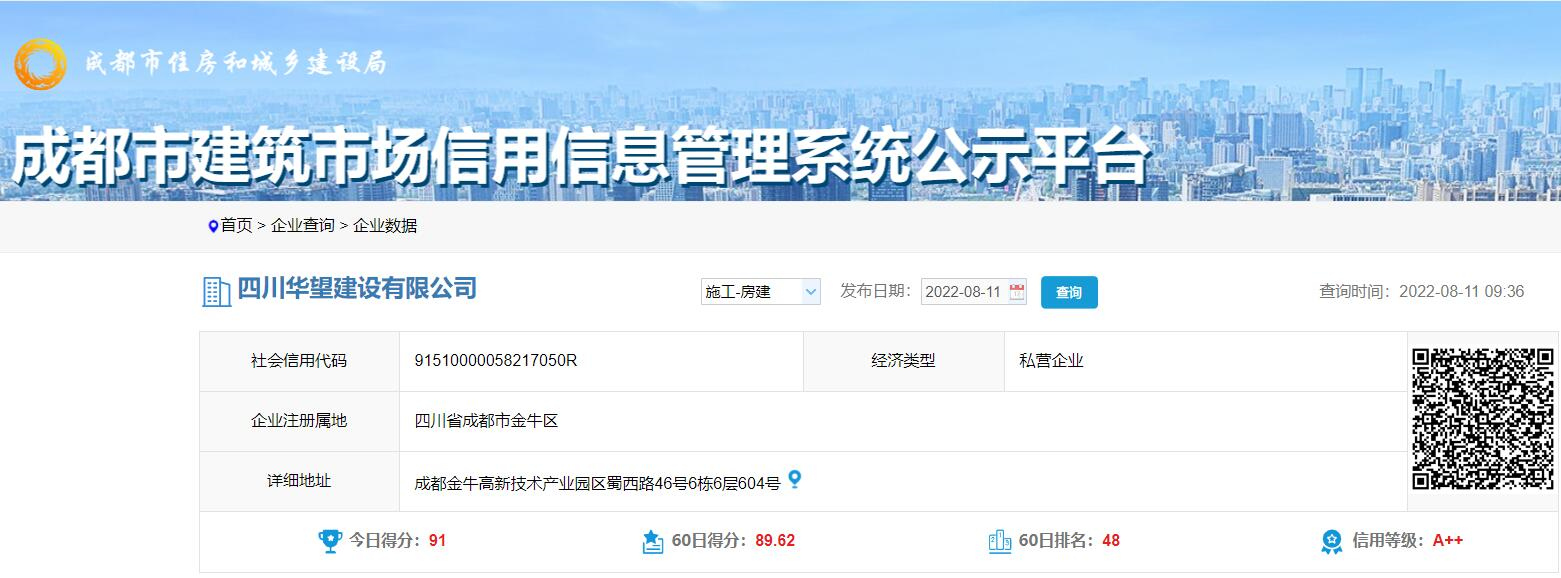1561x578 pixels.
Task: Click the location pin before 首页 breadcrumb
Action: pyautogui.click(x=212, y=226)
